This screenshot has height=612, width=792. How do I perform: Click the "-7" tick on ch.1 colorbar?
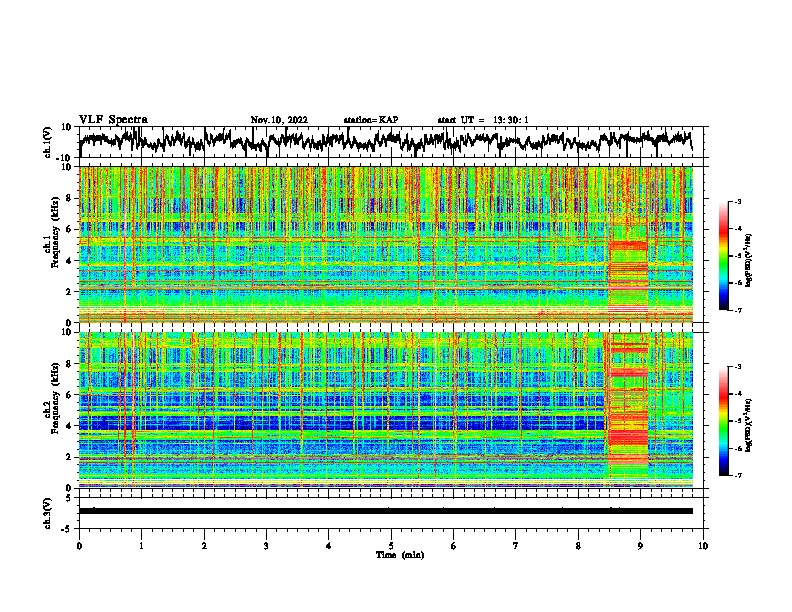[x=738, y=310]
